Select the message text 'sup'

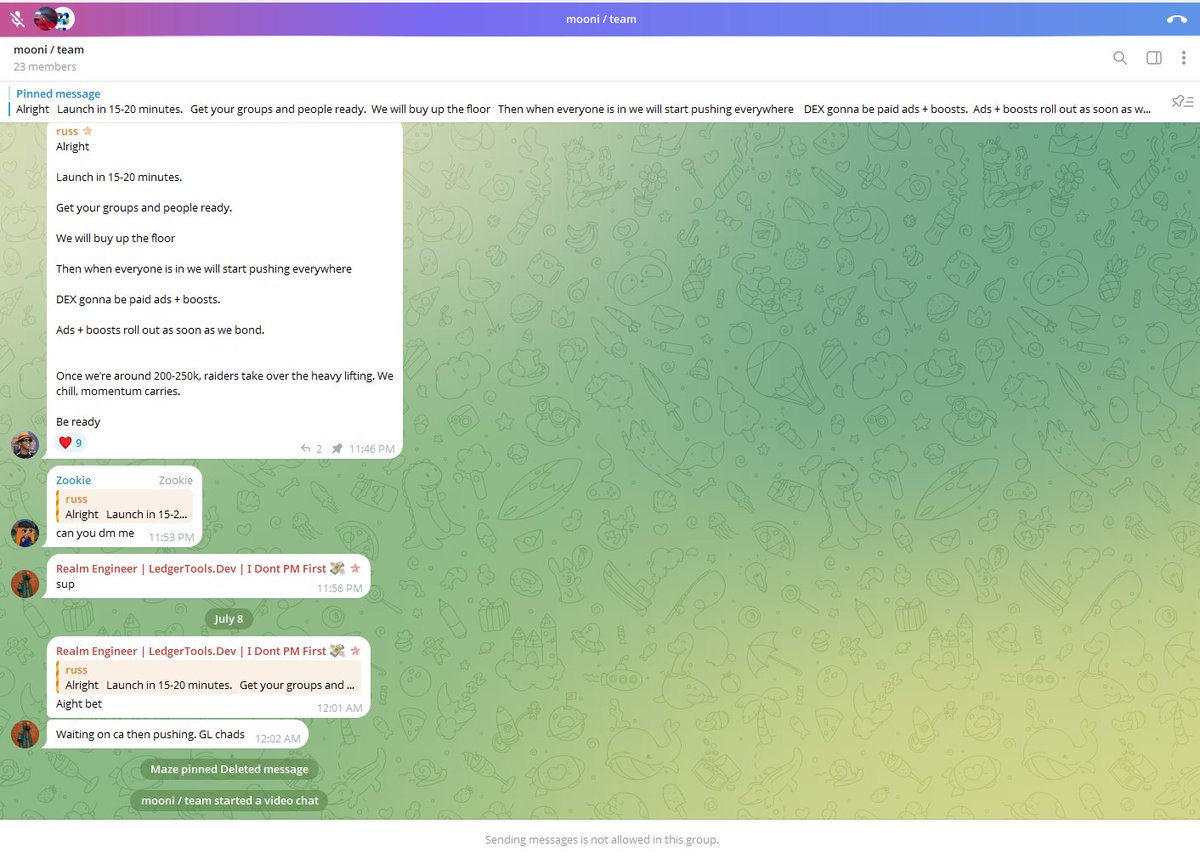(65, 585)
